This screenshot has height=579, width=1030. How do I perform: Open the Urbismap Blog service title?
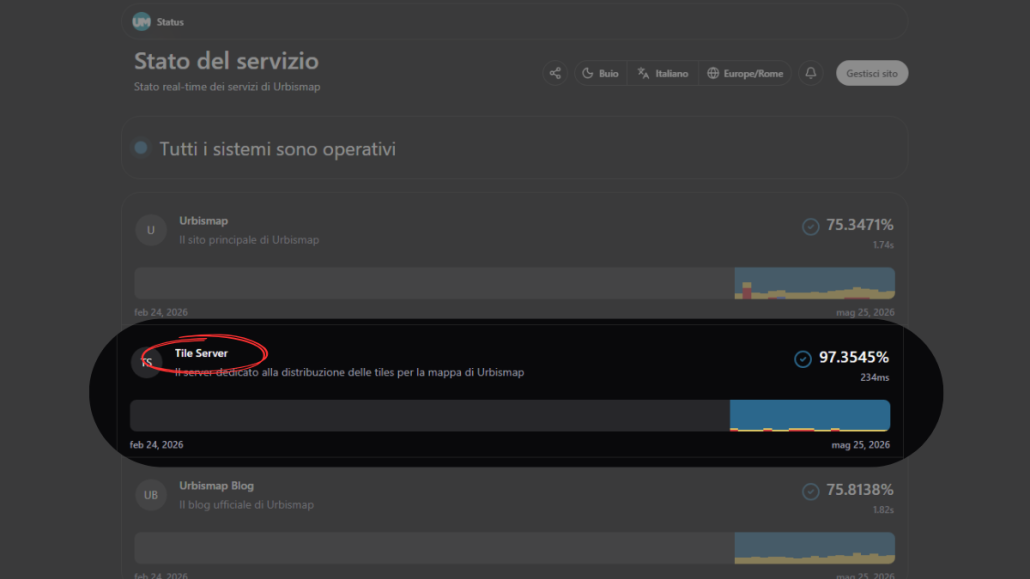click(x=216, y=486)
